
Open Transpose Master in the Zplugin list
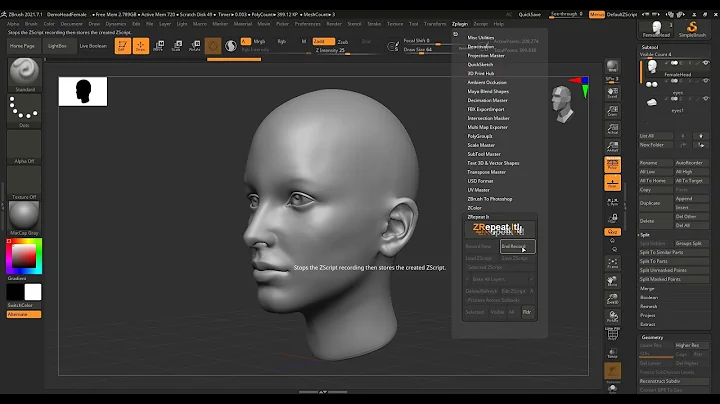(486, 172)
